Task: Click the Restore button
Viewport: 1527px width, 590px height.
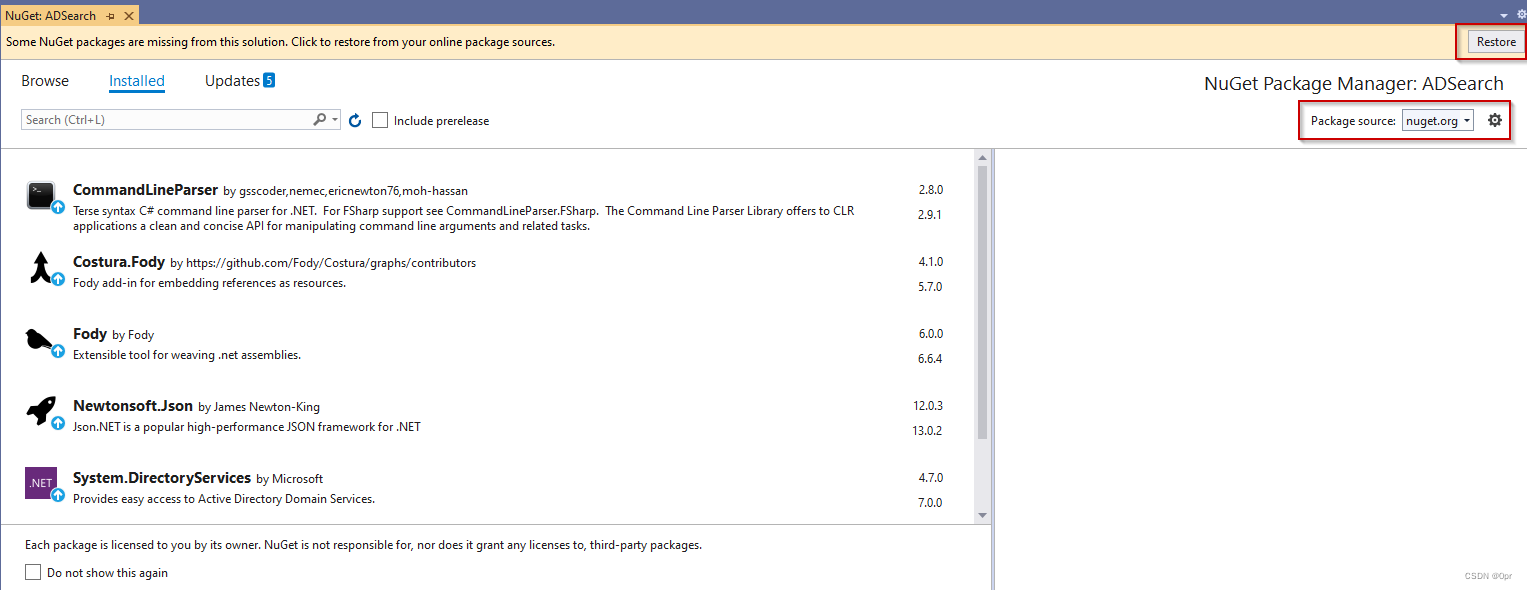Action: click(1495, 41)
